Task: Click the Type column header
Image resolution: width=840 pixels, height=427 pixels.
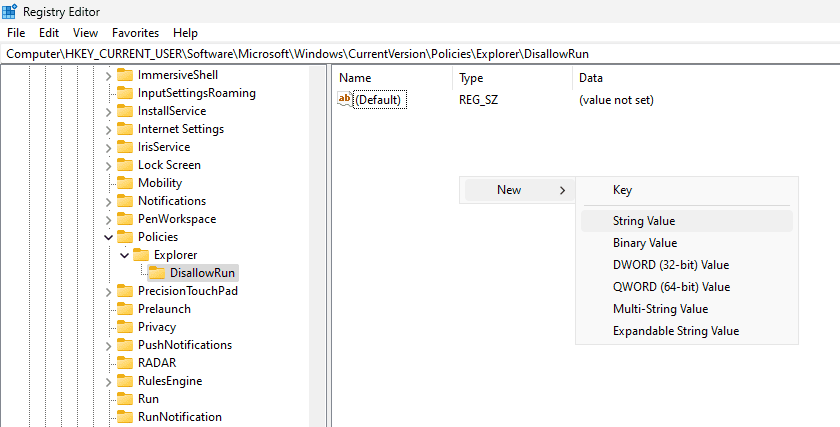Action: coord(471,78)
